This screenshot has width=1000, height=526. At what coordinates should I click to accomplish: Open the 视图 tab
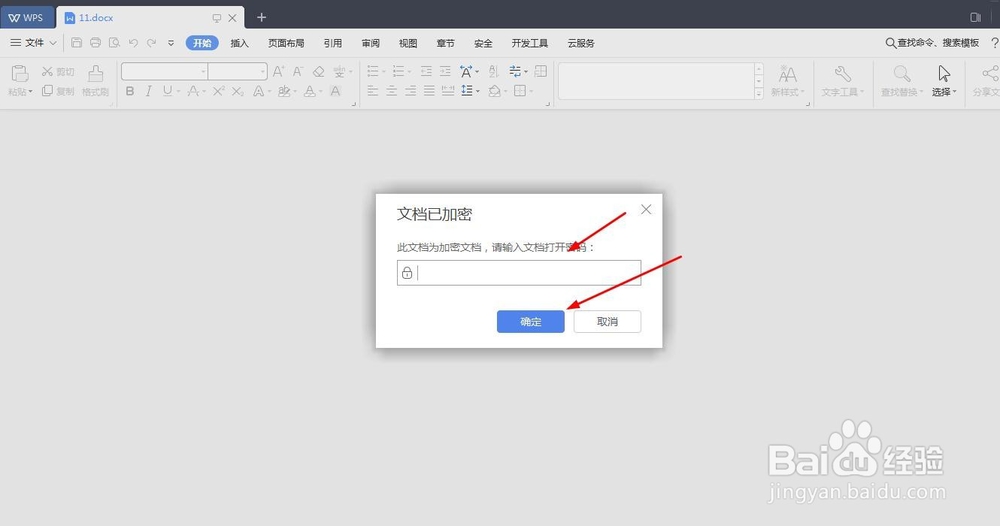(408, 43)
